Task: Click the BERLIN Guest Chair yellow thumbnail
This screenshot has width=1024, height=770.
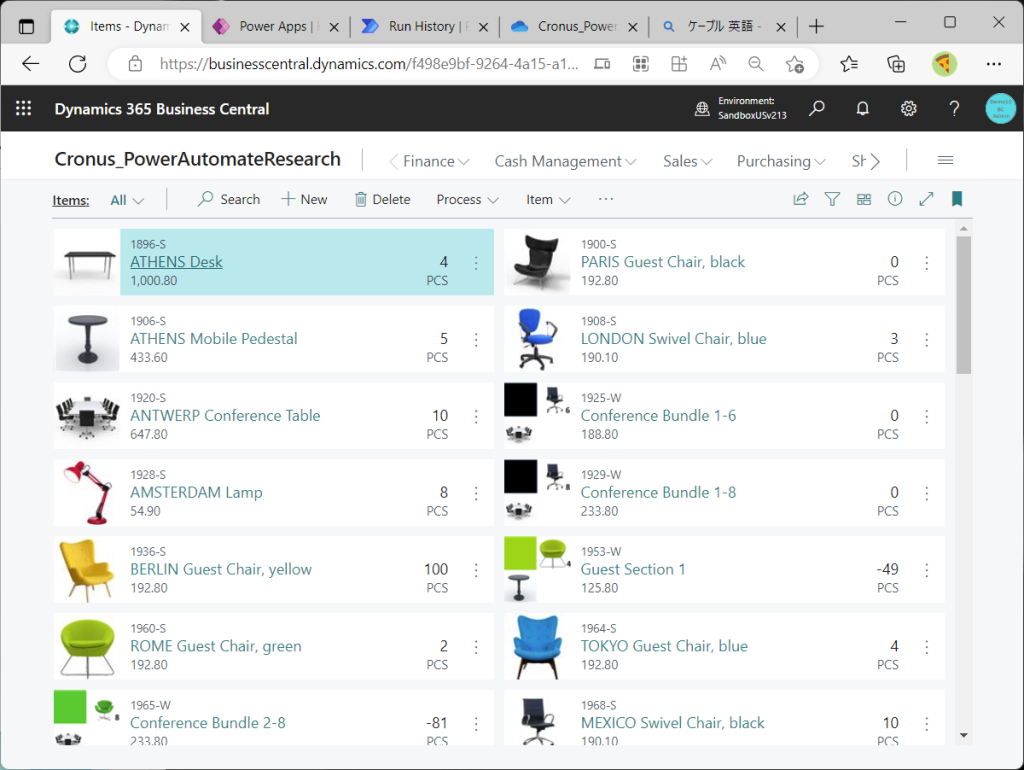Action: (86, 570)
